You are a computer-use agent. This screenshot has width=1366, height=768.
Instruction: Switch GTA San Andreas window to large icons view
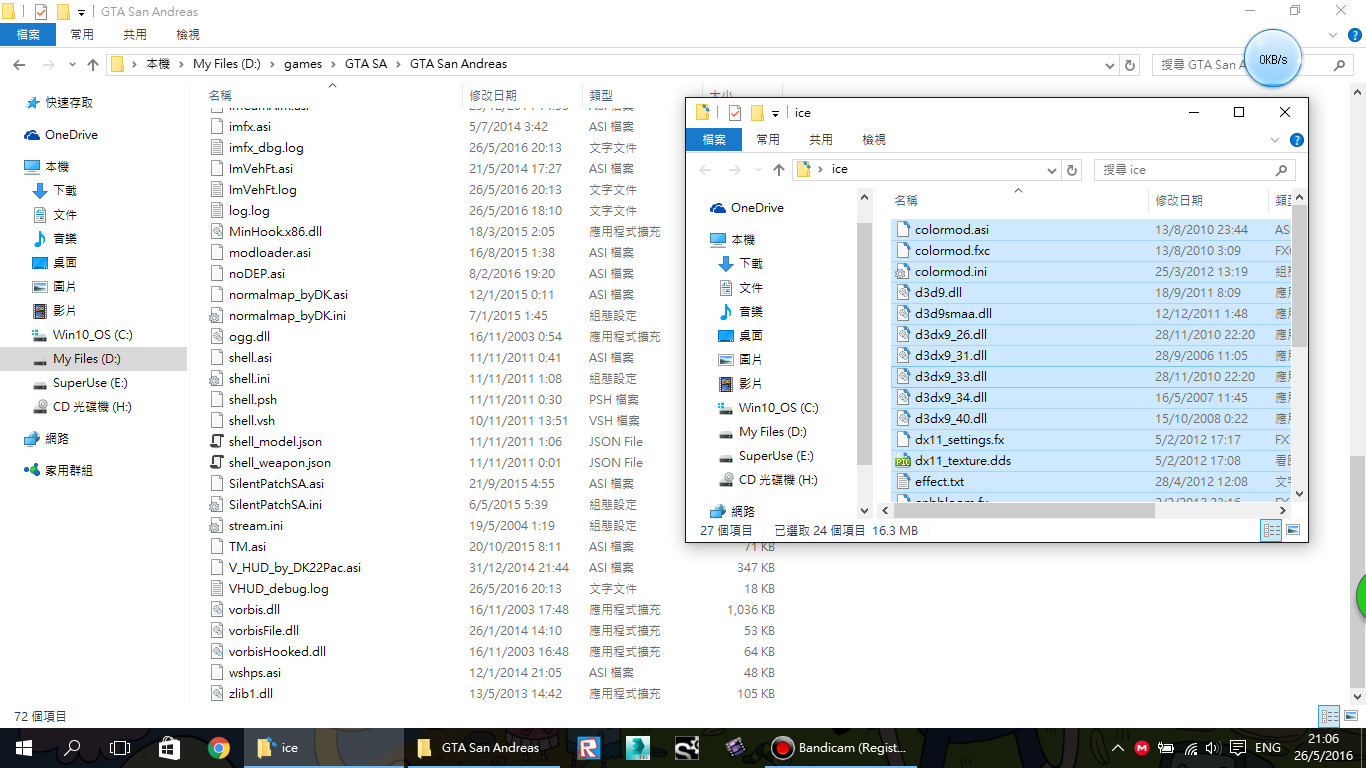(1350, 716)
